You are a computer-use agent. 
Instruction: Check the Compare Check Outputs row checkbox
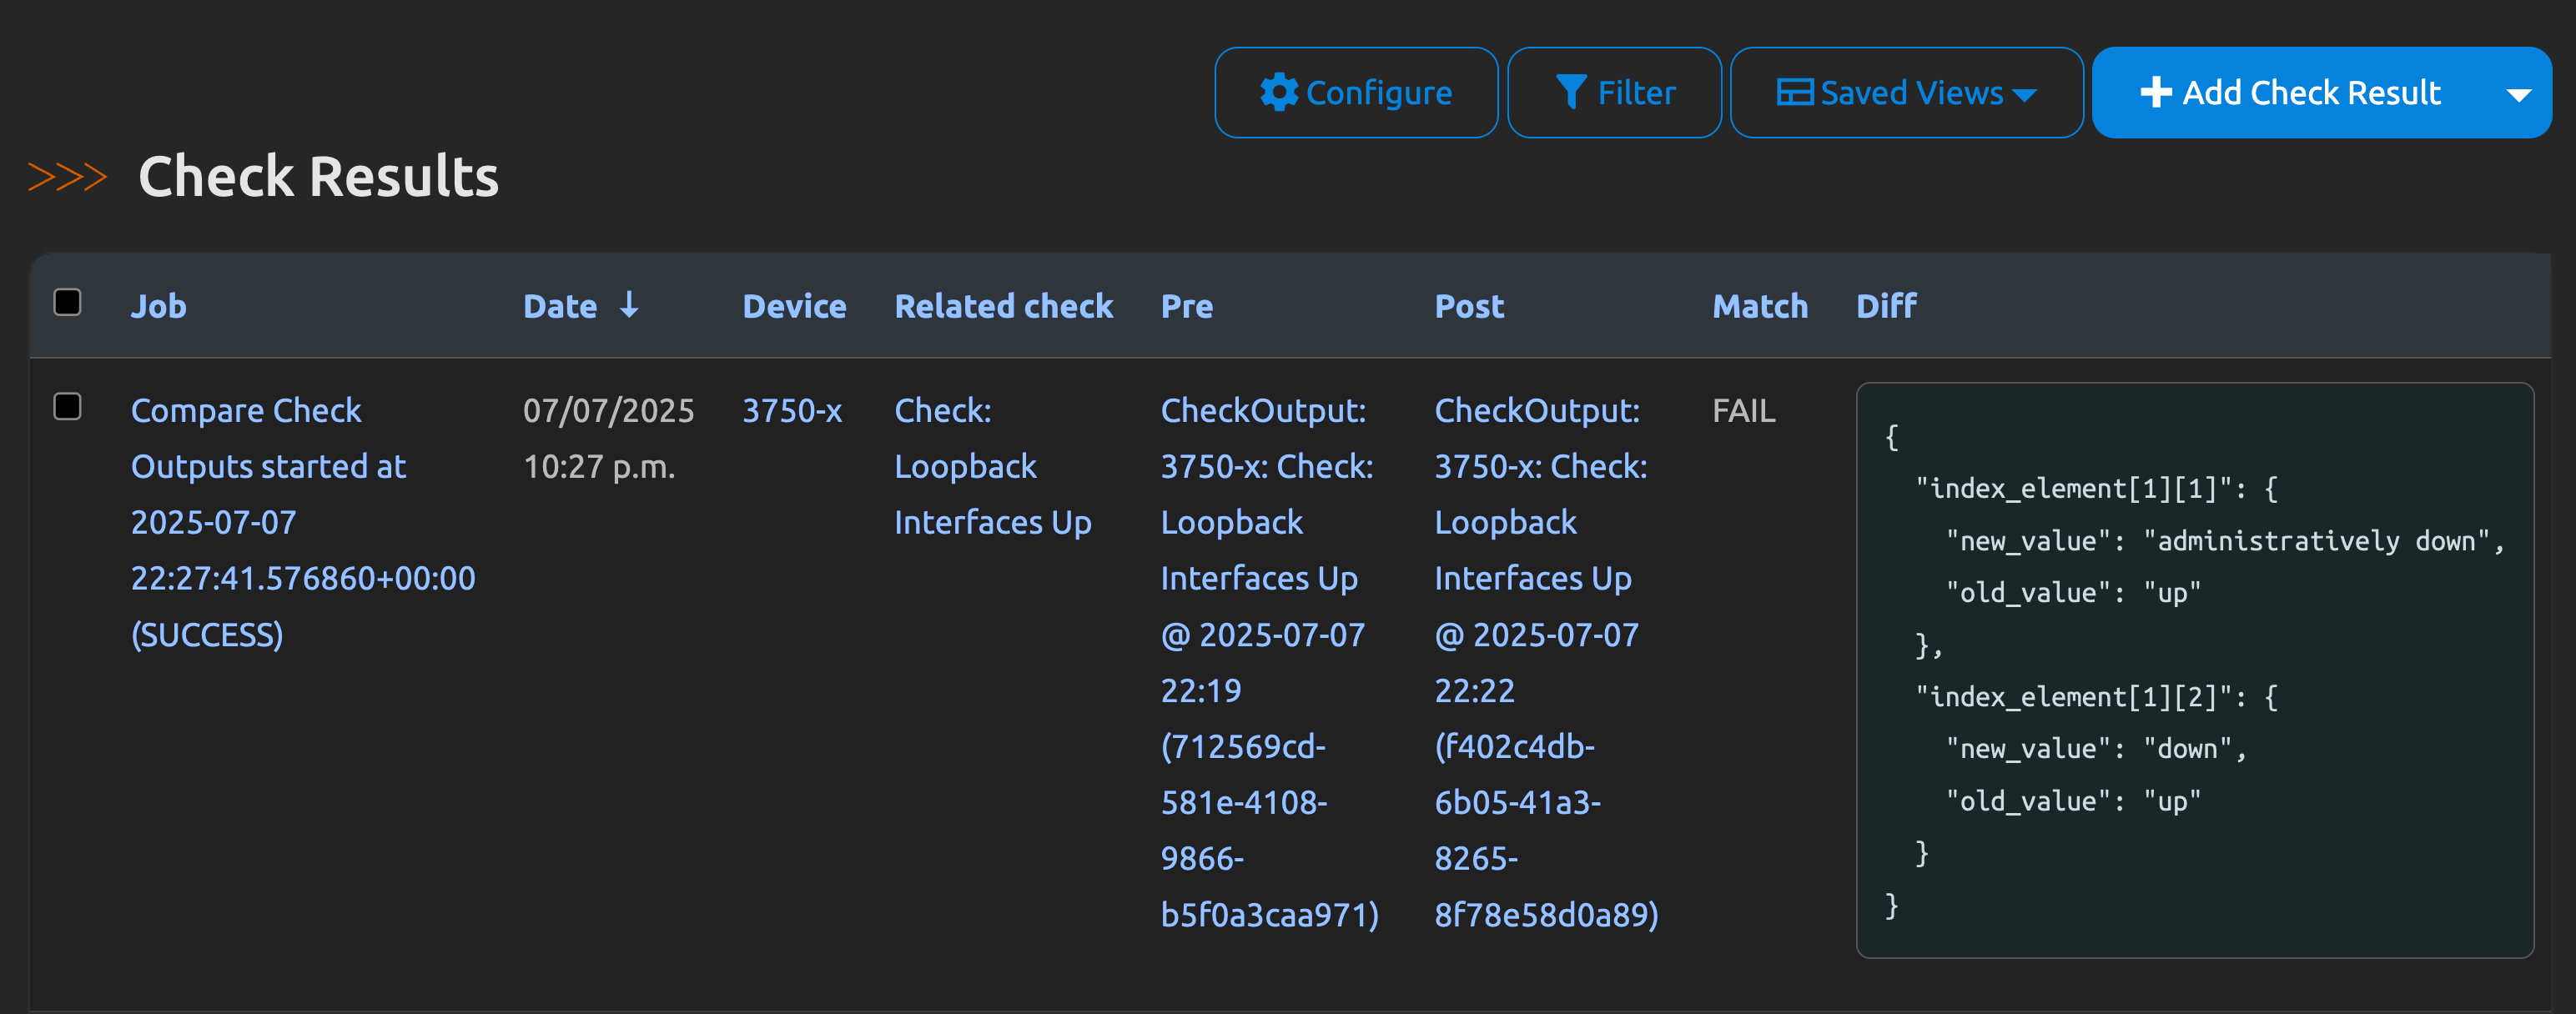pos(67,406)
